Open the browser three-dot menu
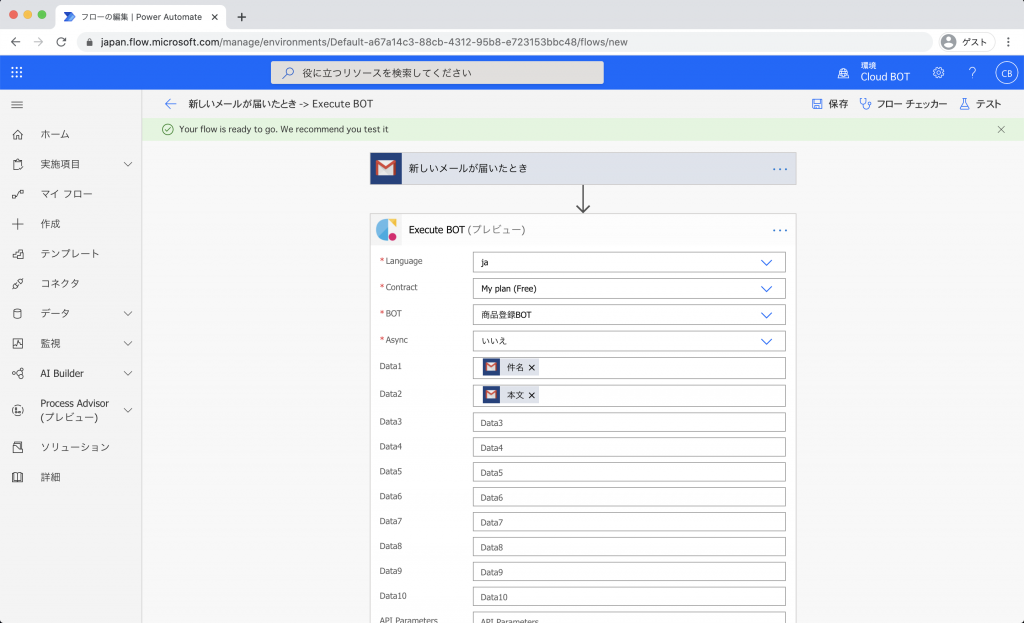The height and width of the screenshot is (623, 1024). tap(1008, 42)
